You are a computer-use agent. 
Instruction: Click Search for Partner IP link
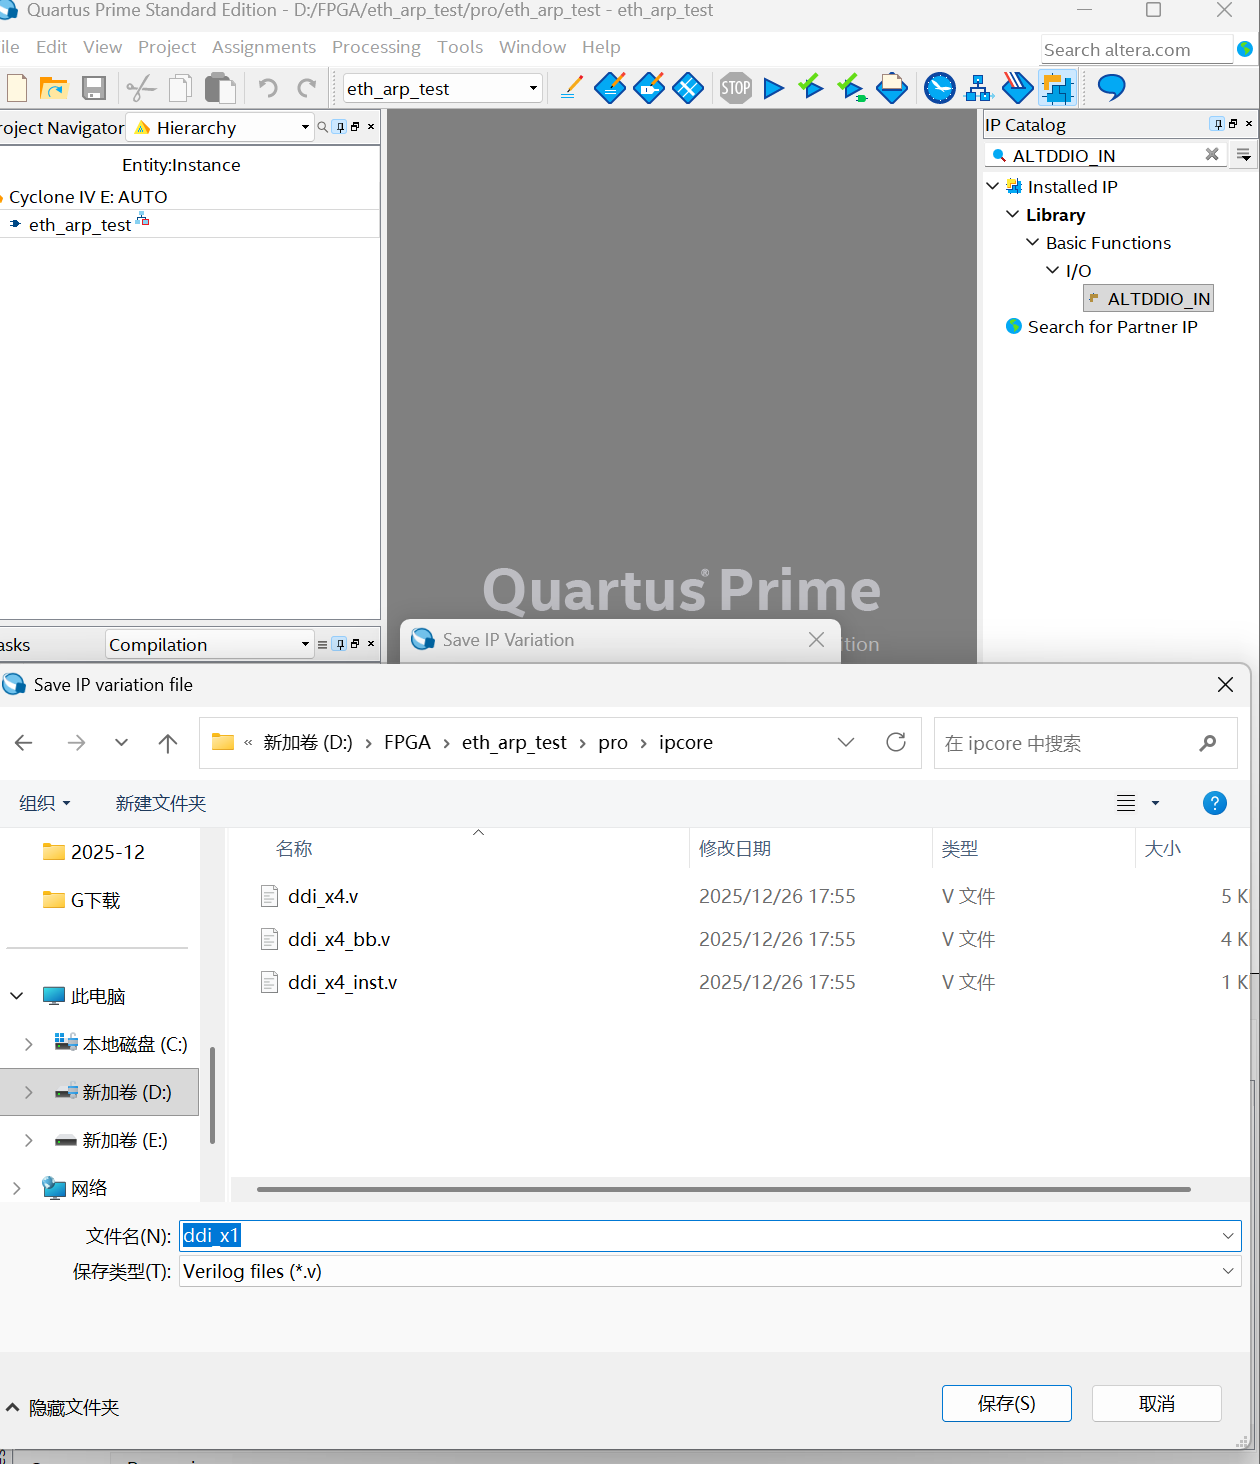[1112, 326]
